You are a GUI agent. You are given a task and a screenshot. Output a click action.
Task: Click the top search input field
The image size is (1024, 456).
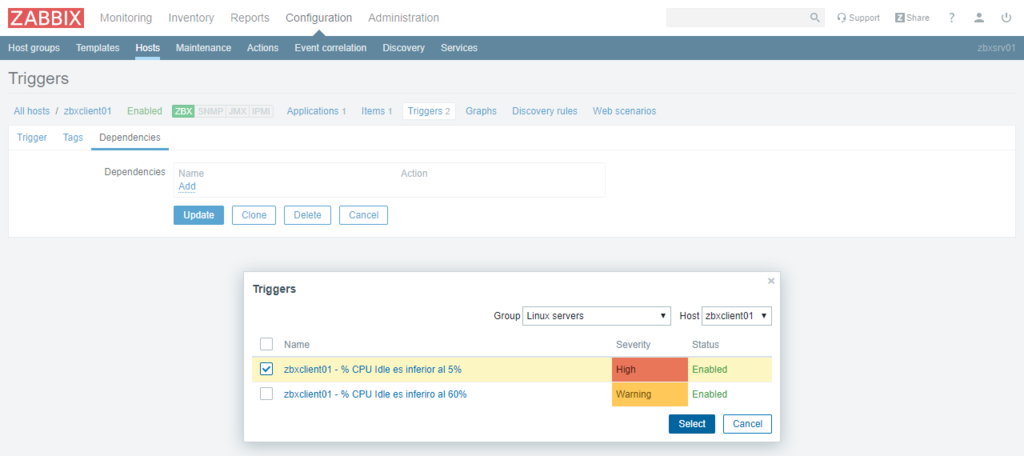point(736,18)
